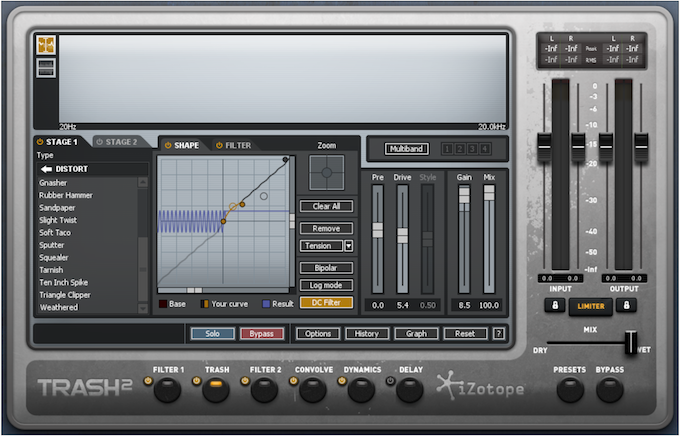Toggle the Shape power icon
The width and height of the screenshot is (680, 436).
[x=168, y=145]
